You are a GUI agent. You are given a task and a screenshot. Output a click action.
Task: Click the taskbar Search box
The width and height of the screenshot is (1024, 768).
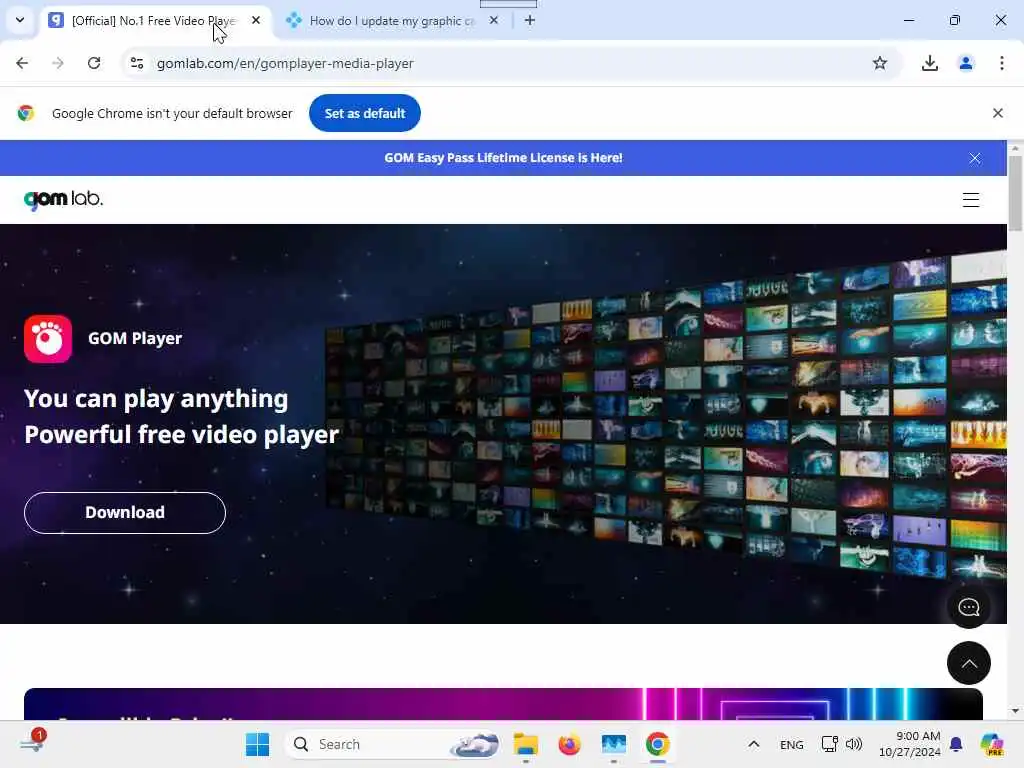(x=393, y=744)
